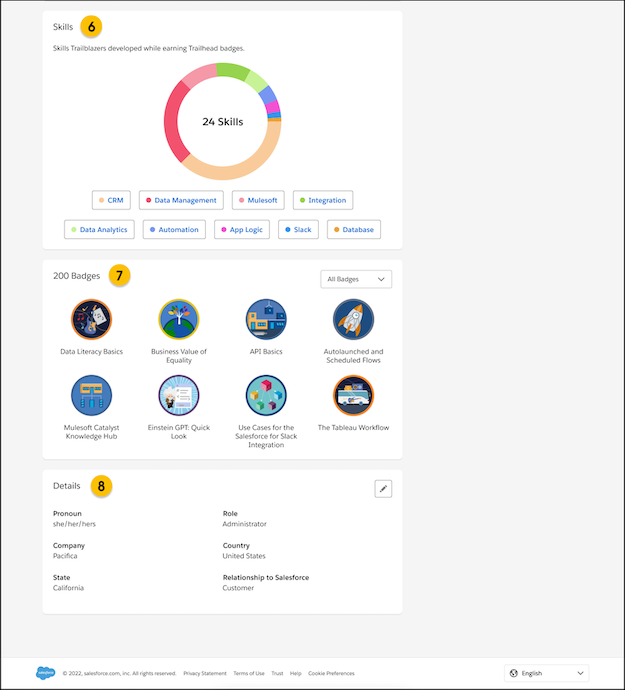The image size is (625, 690).
Task: Open the Privacy Statement footer link
Action: tap(205, 673)
